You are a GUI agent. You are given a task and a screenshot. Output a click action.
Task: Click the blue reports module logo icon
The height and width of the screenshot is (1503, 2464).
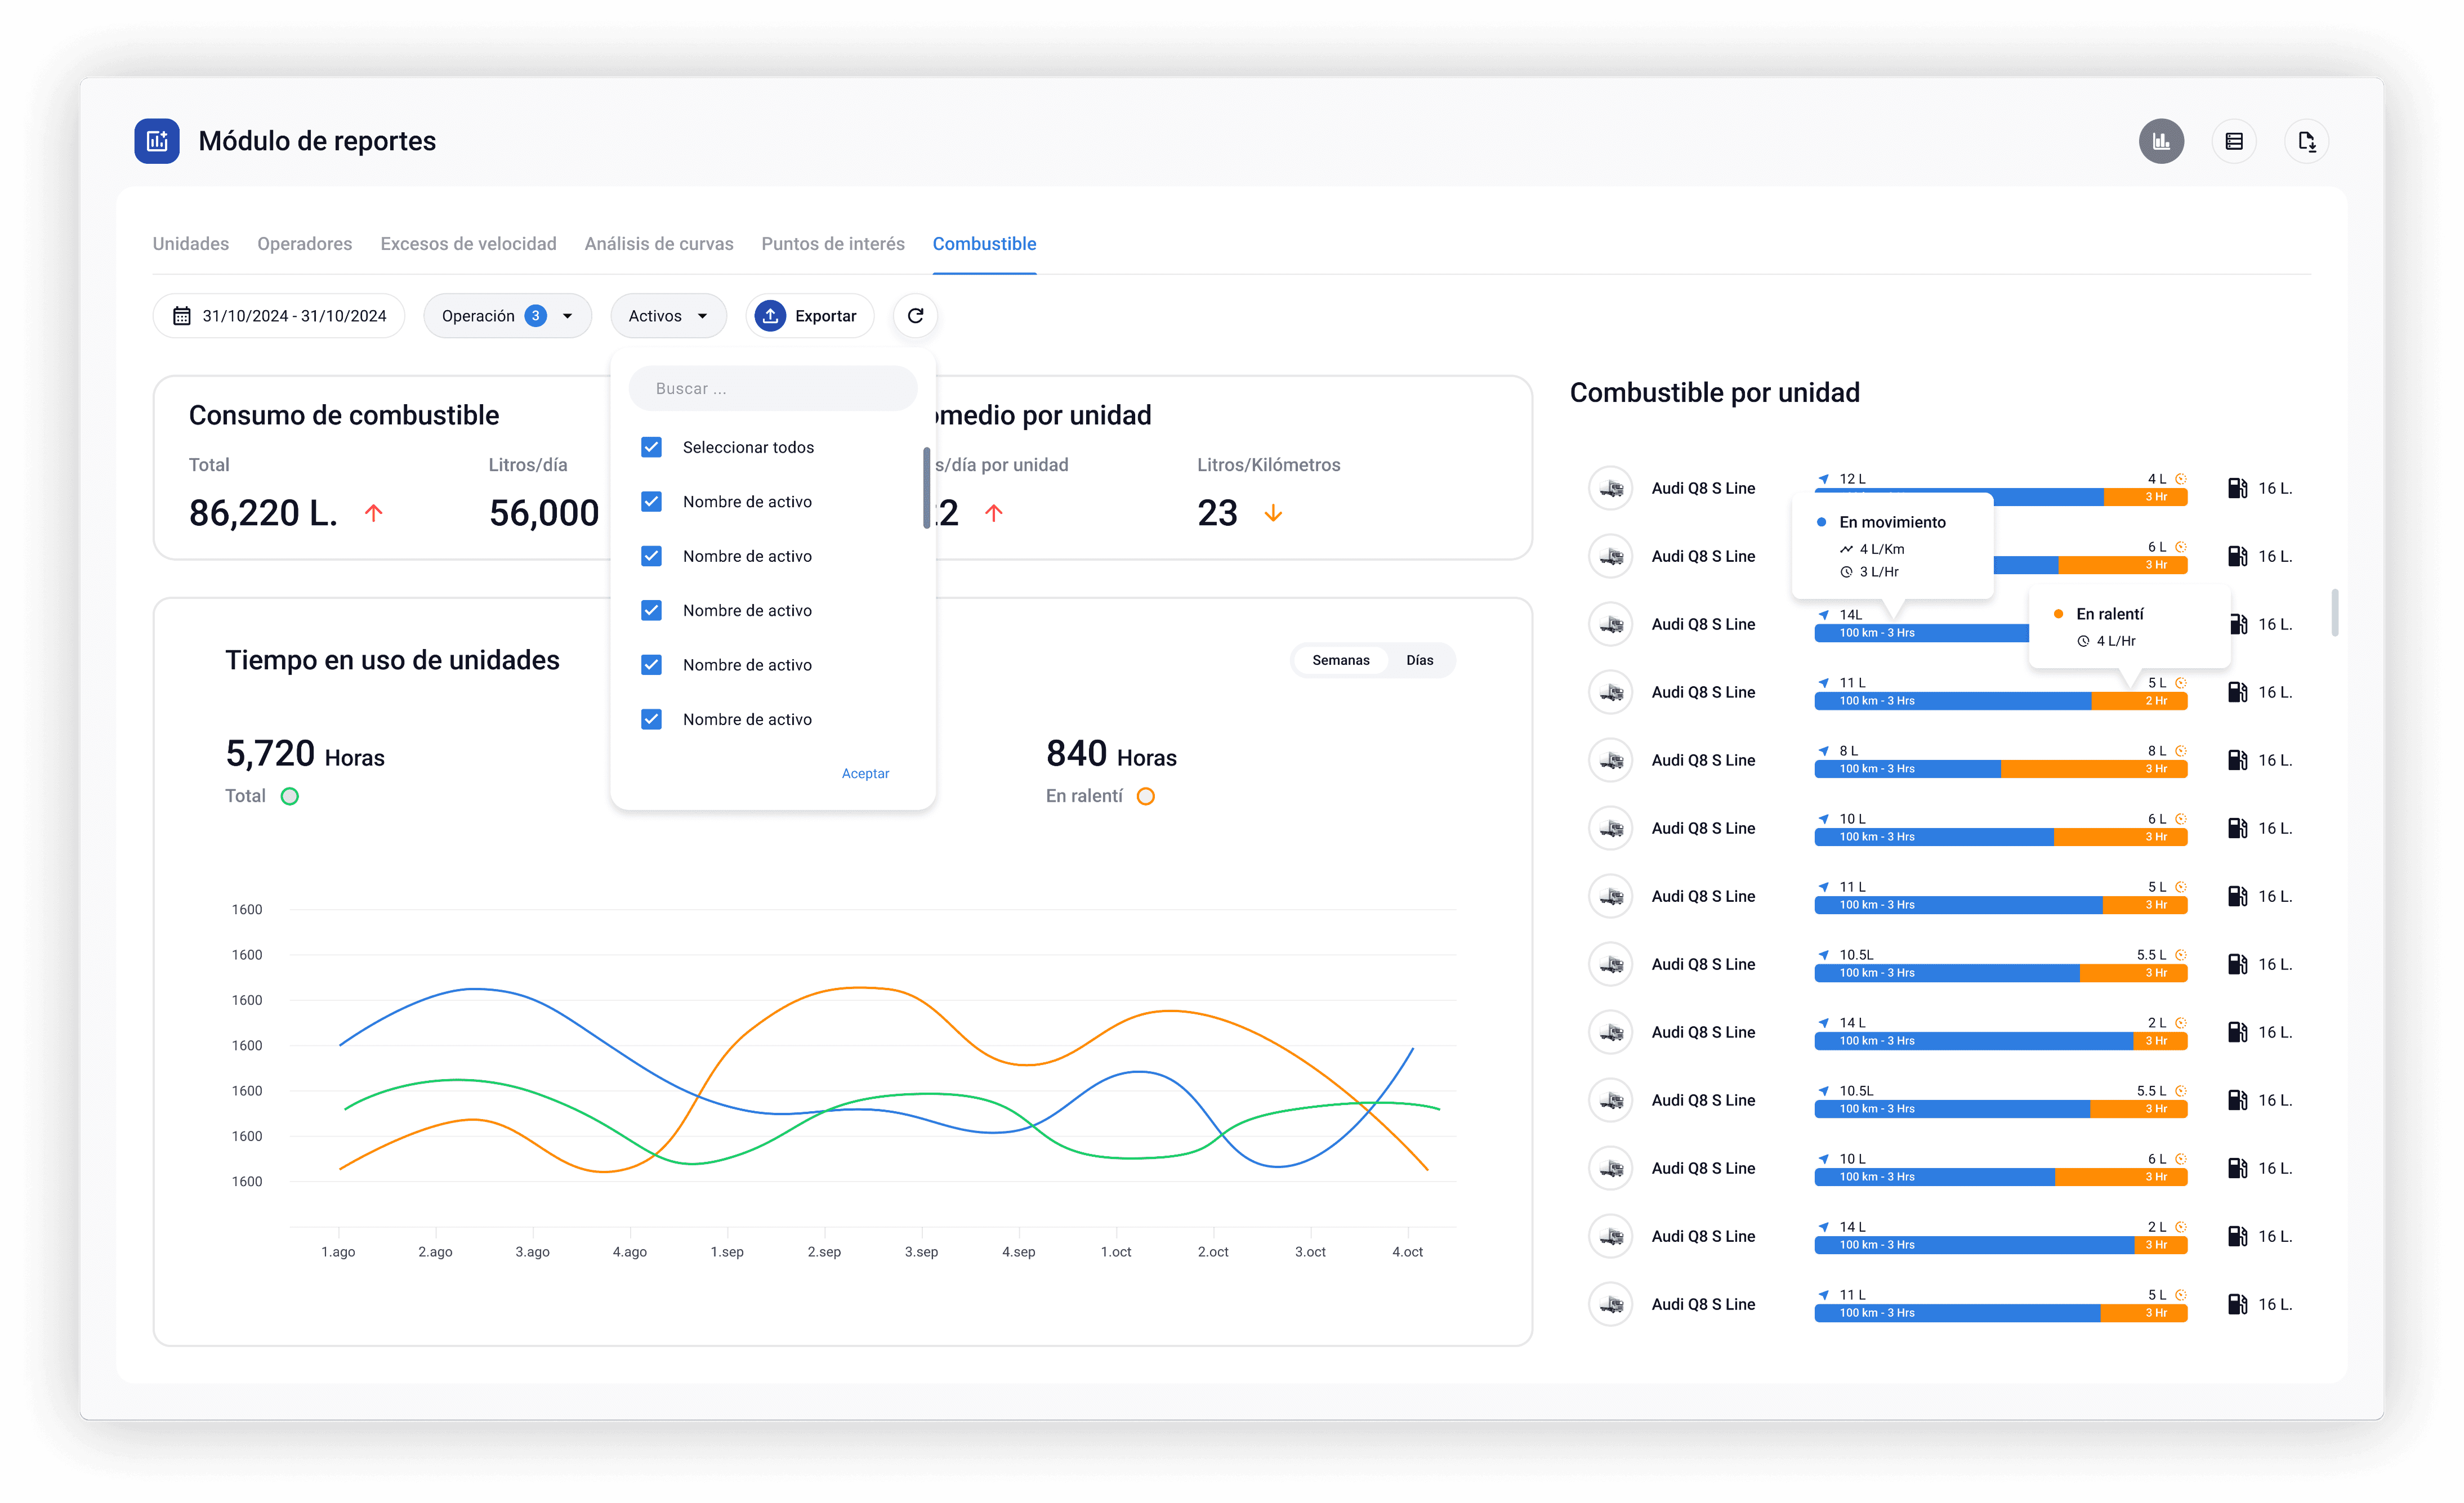[x=157, y=141]
